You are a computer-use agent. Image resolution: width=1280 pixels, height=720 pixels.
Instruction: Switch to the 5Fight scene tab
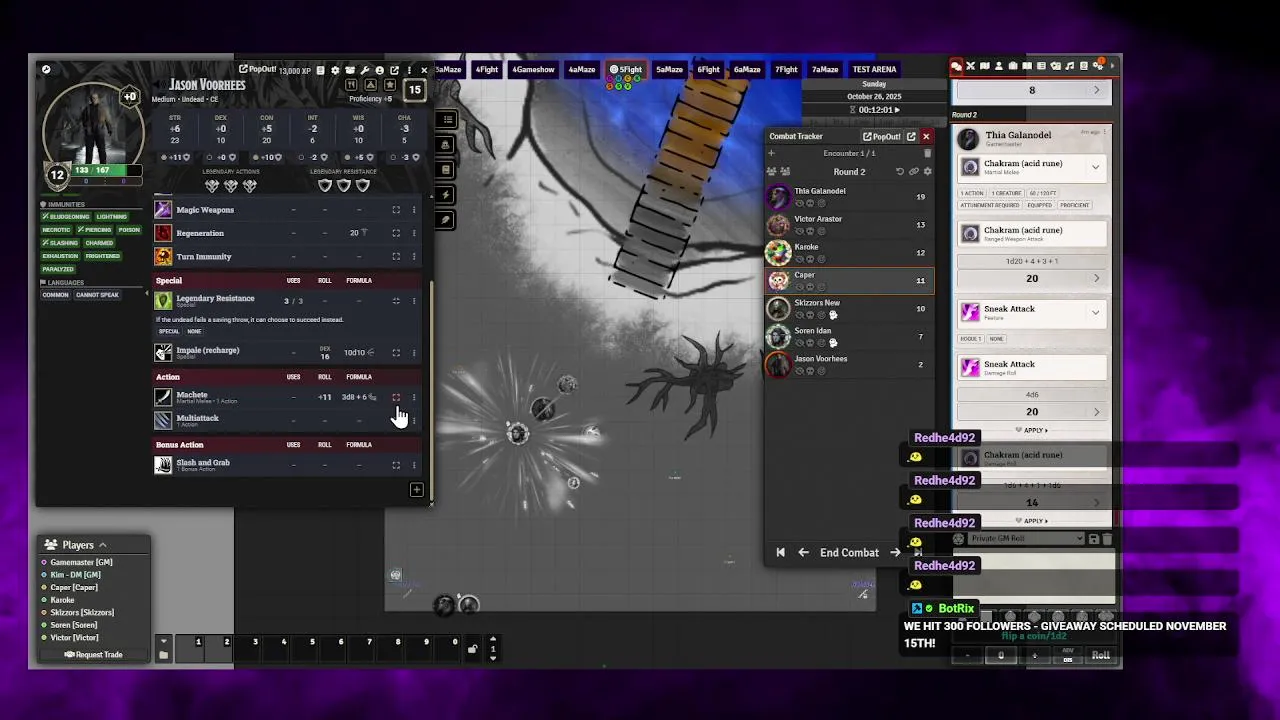[627, 70]
